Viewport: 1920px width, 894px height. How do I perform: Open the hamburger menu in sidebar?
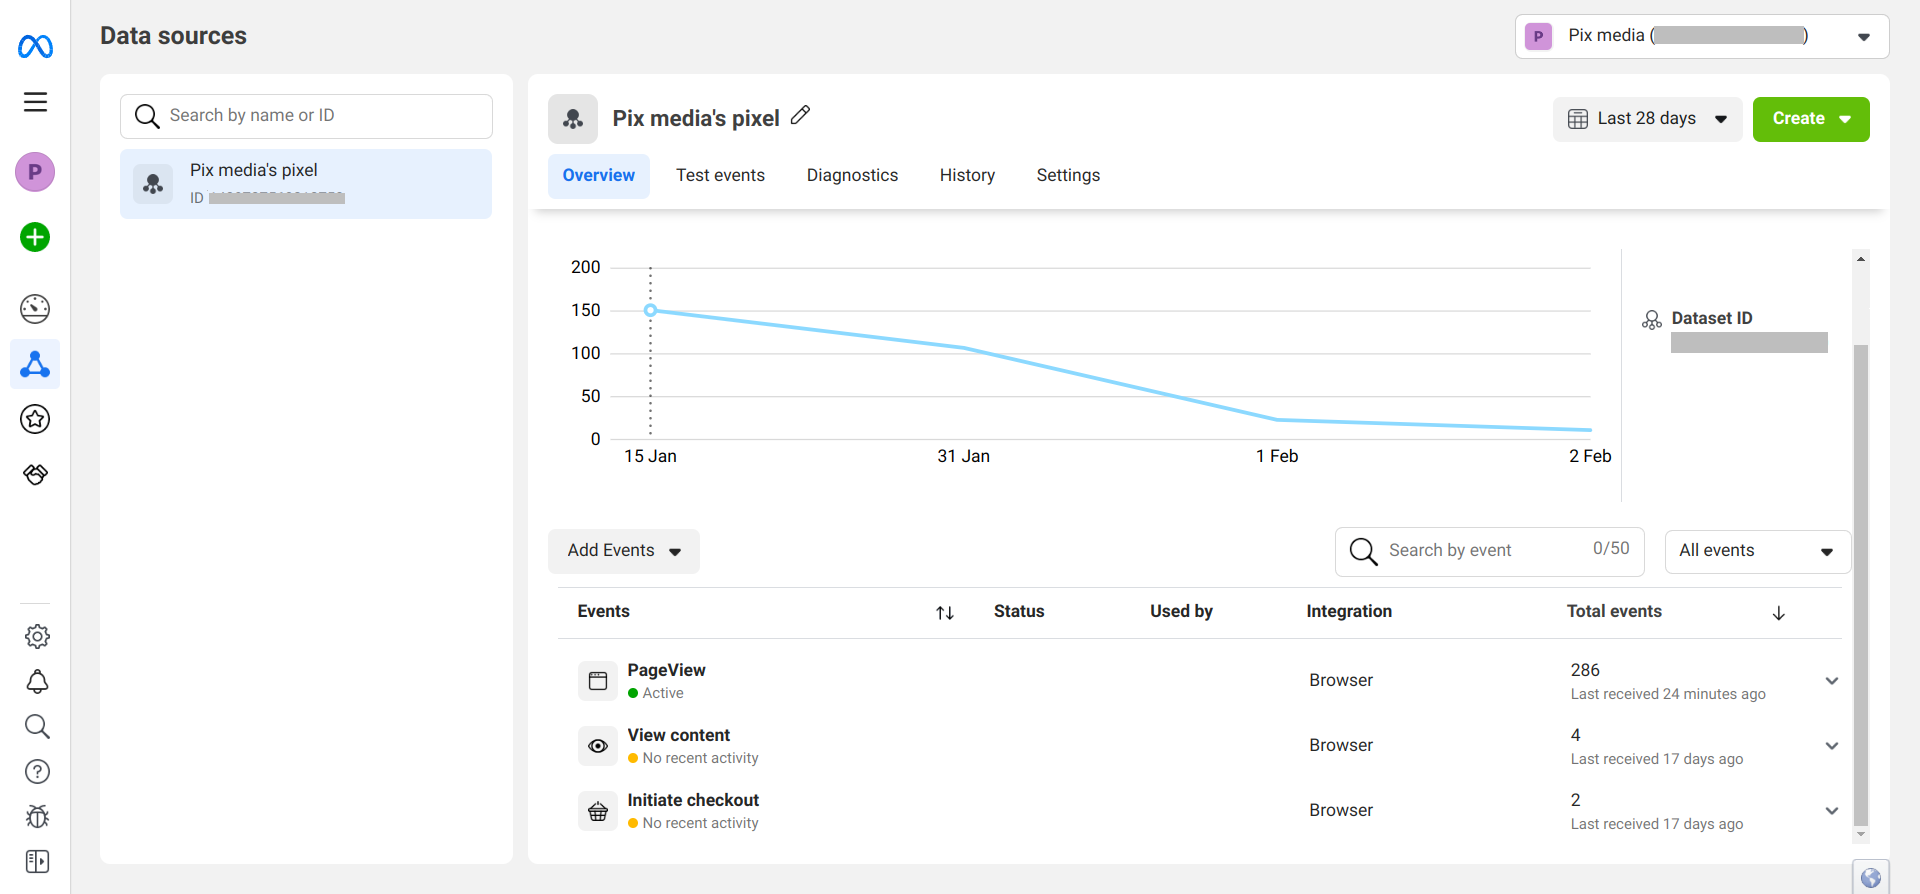pyautogui.click(x=35, y=102)
